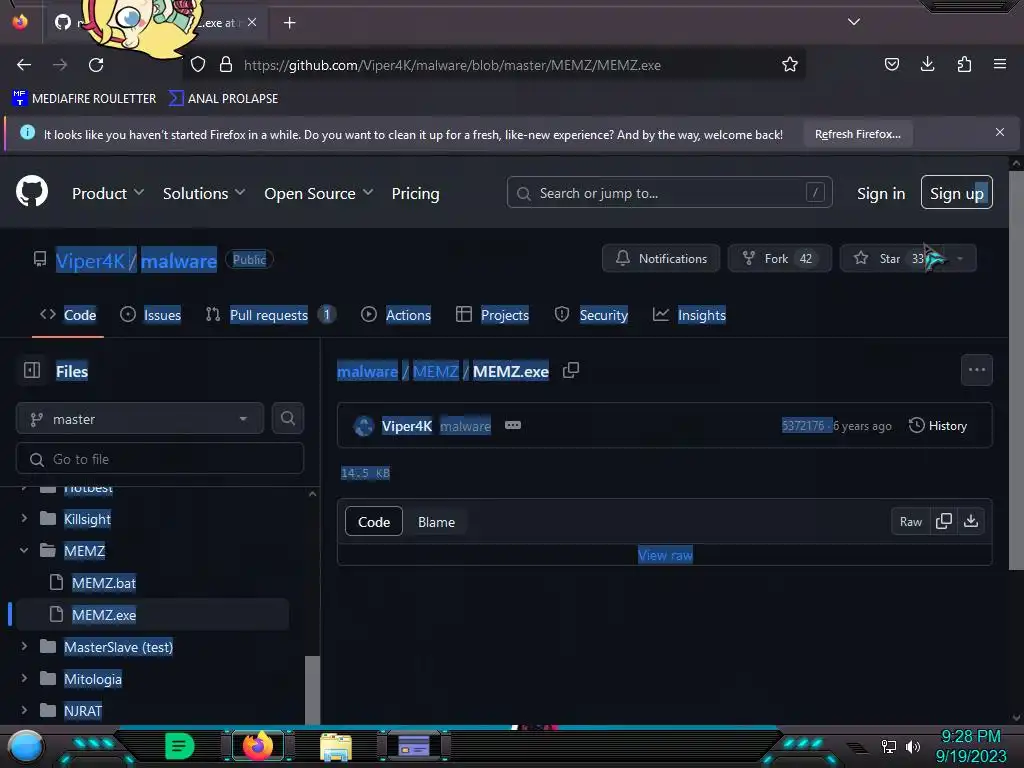This screenshot has width=1024, height=768.
Task: Click the file tree search icon
Action: (288, 419)
